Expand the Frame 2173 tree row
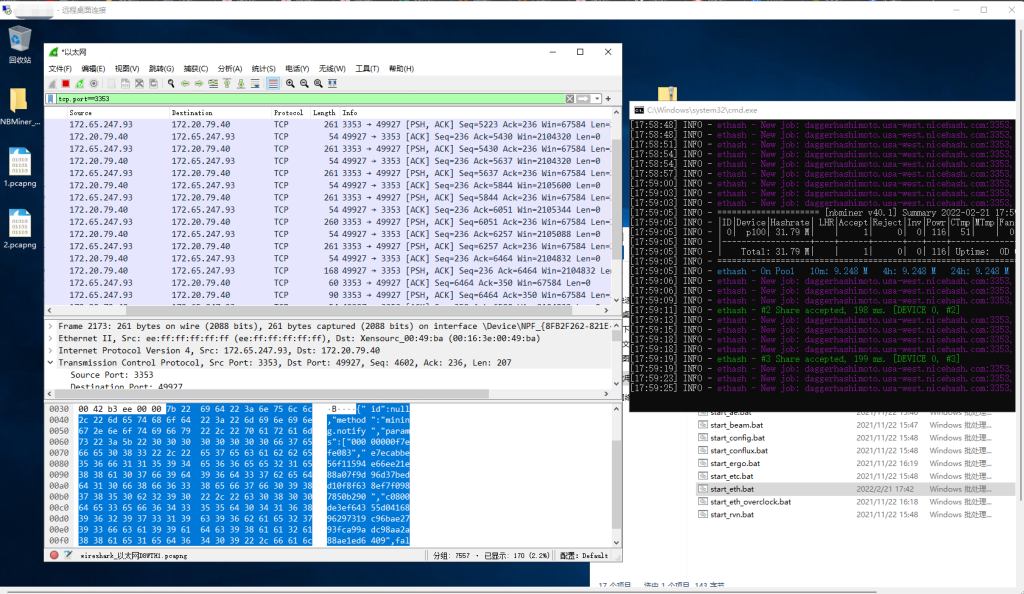 coord(52,326)
